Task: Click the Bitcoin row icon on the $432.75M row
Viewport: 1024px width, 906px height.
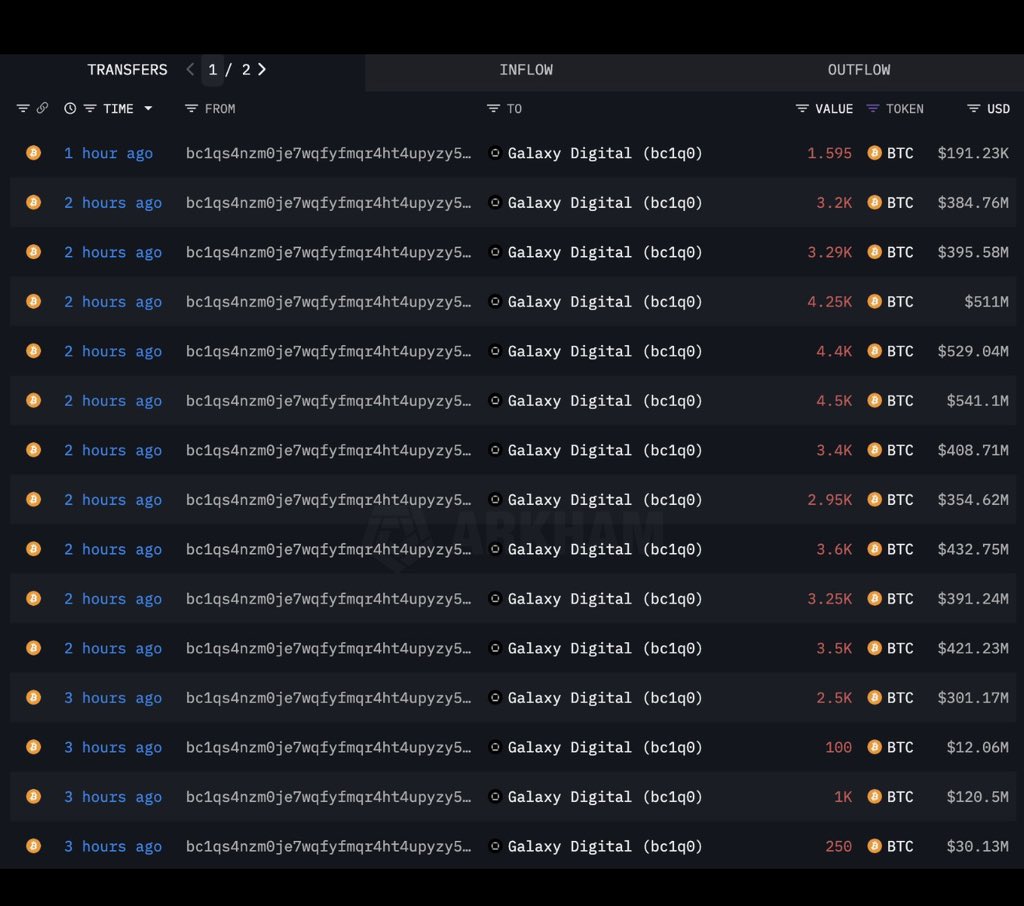Action: pyautogui.click(x=33, y=549)
